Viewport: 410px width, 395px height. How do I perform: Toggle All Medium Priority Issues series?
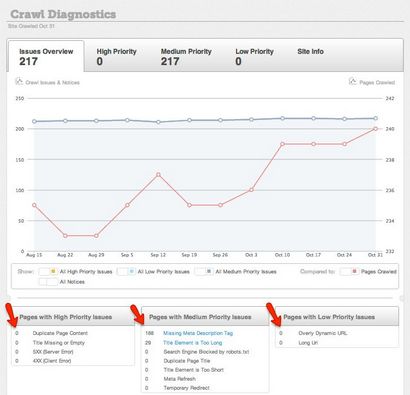click(204, 271)
